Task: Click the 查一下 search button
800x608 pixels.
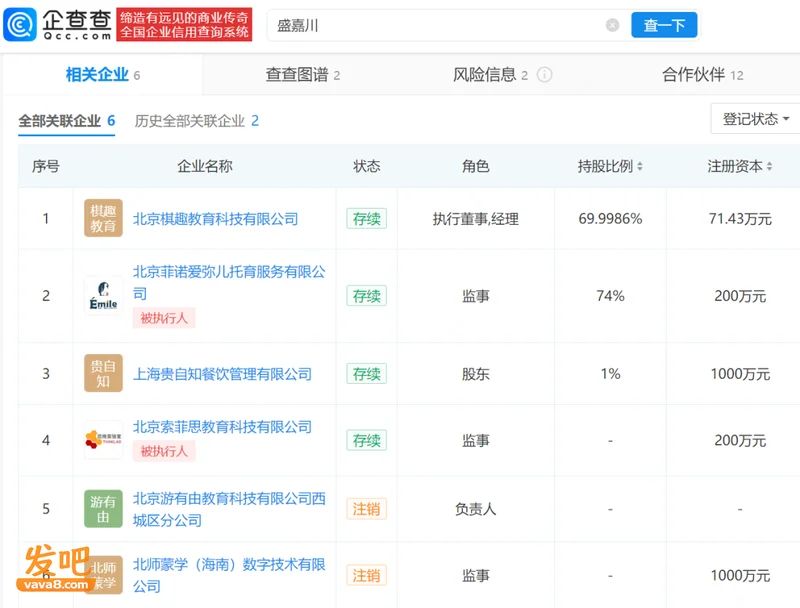Action: pyautogui.click(x=664, y=25)
